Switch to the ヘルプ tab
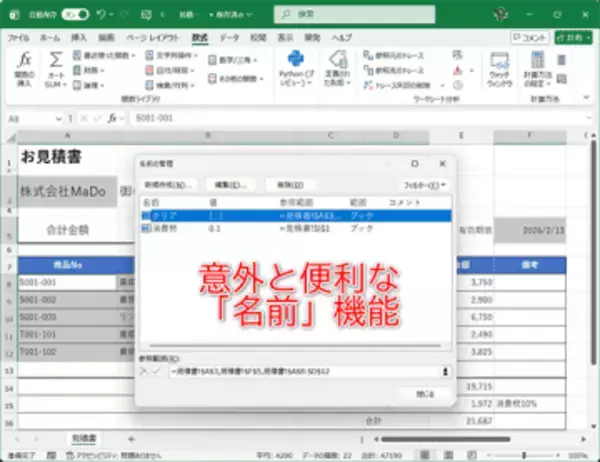 point(342,38)
